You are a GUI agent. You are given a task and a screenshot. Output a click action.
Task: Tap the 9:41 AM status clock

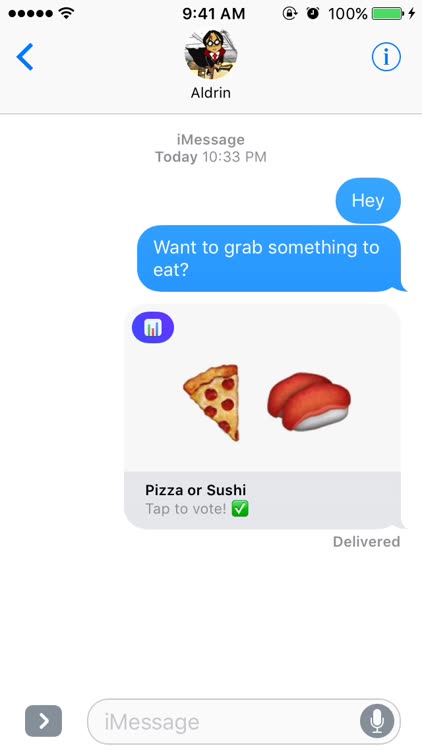pos(213,13)
